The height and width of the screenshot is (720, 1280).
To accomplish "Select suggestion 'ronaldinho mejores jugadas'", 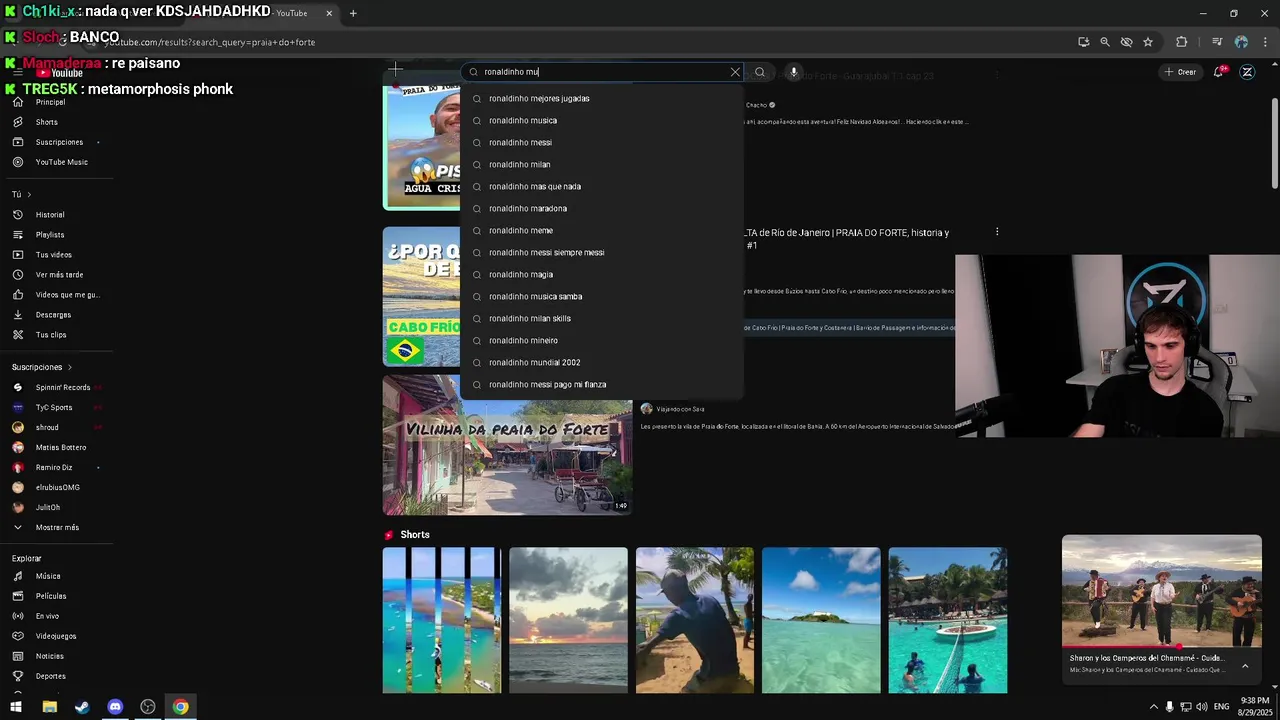I will tap(601, 99).
